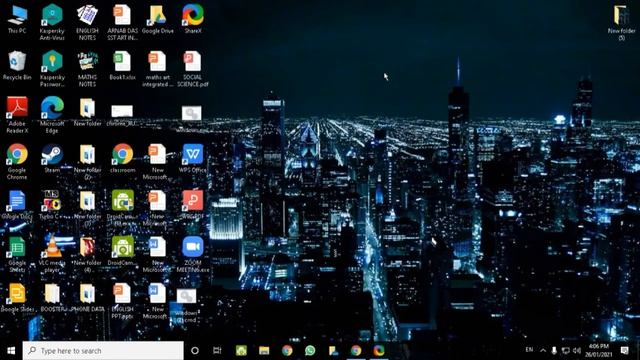This screenshot has width=640, height=360.
Task: Click the EN language indicator
Action: point(529,350)
